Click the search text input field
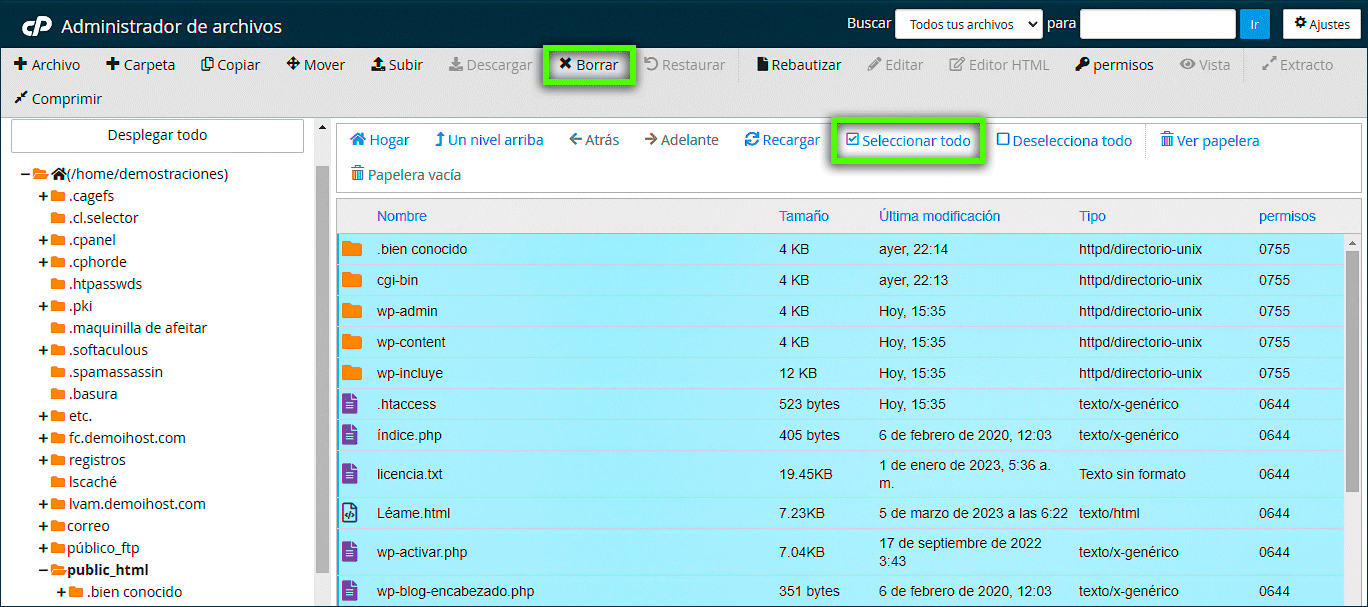The width and height of the screenshot is (1368, 607). pos(1157,24)
